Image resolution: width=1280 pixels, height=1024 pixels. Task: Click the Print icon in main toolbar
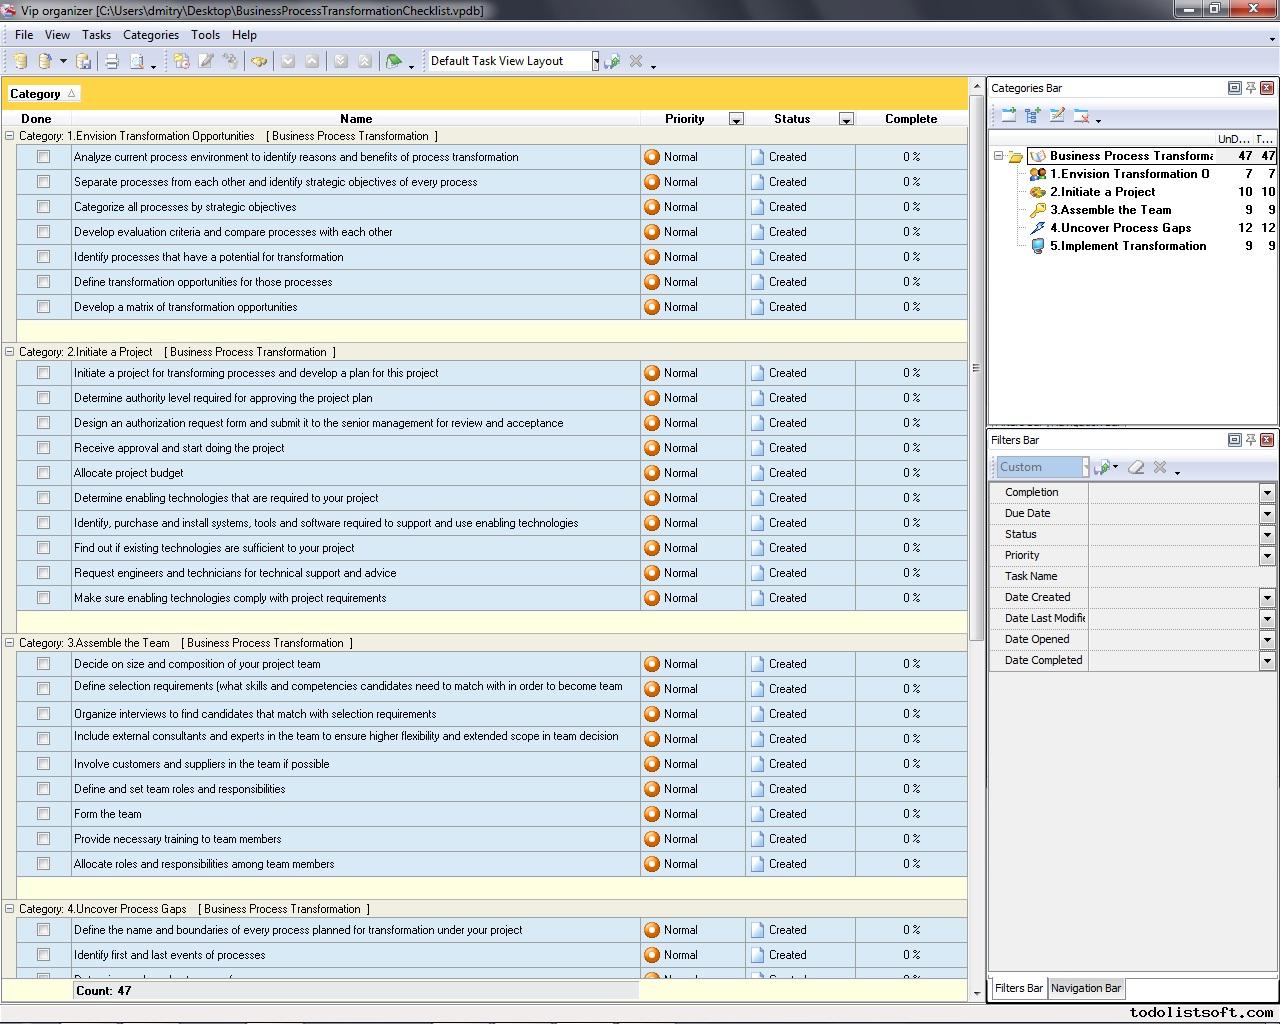click(x=112, y=62)
